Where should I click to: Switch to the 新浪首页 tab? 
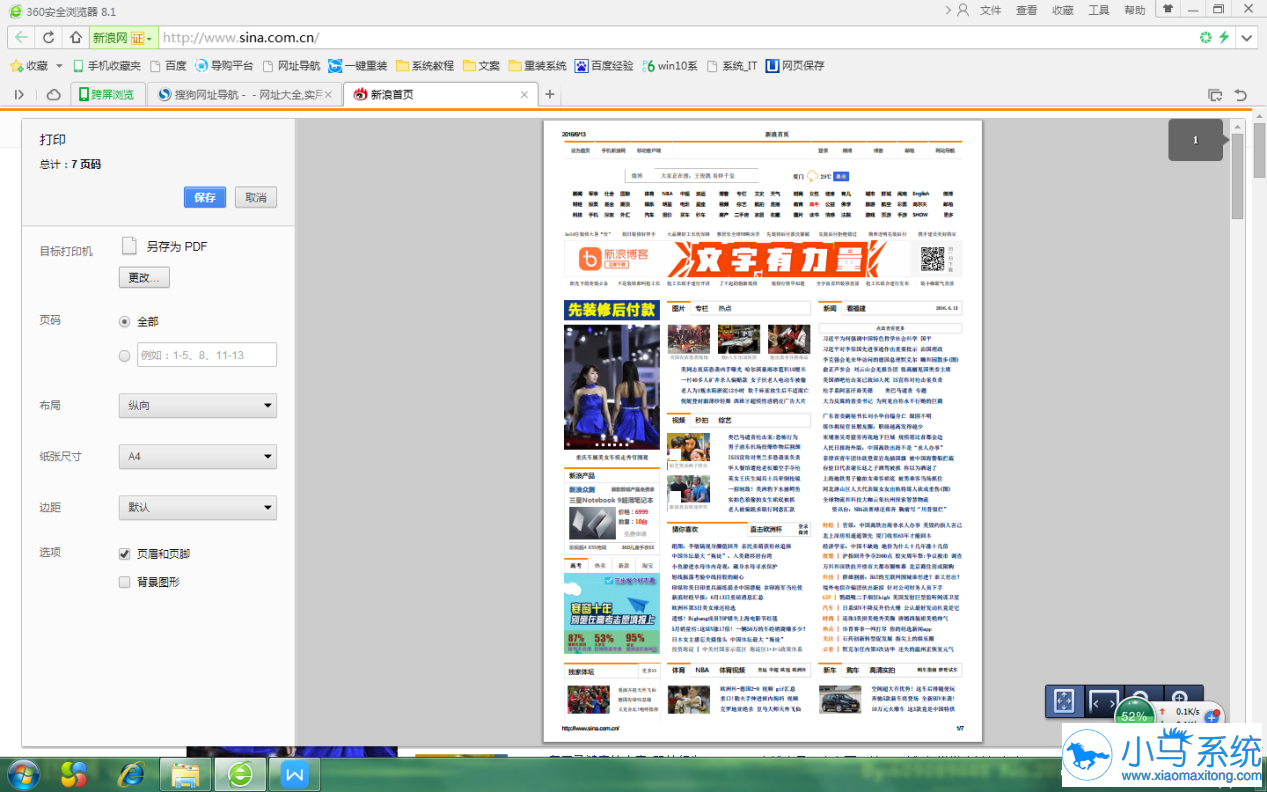point(439,95)
